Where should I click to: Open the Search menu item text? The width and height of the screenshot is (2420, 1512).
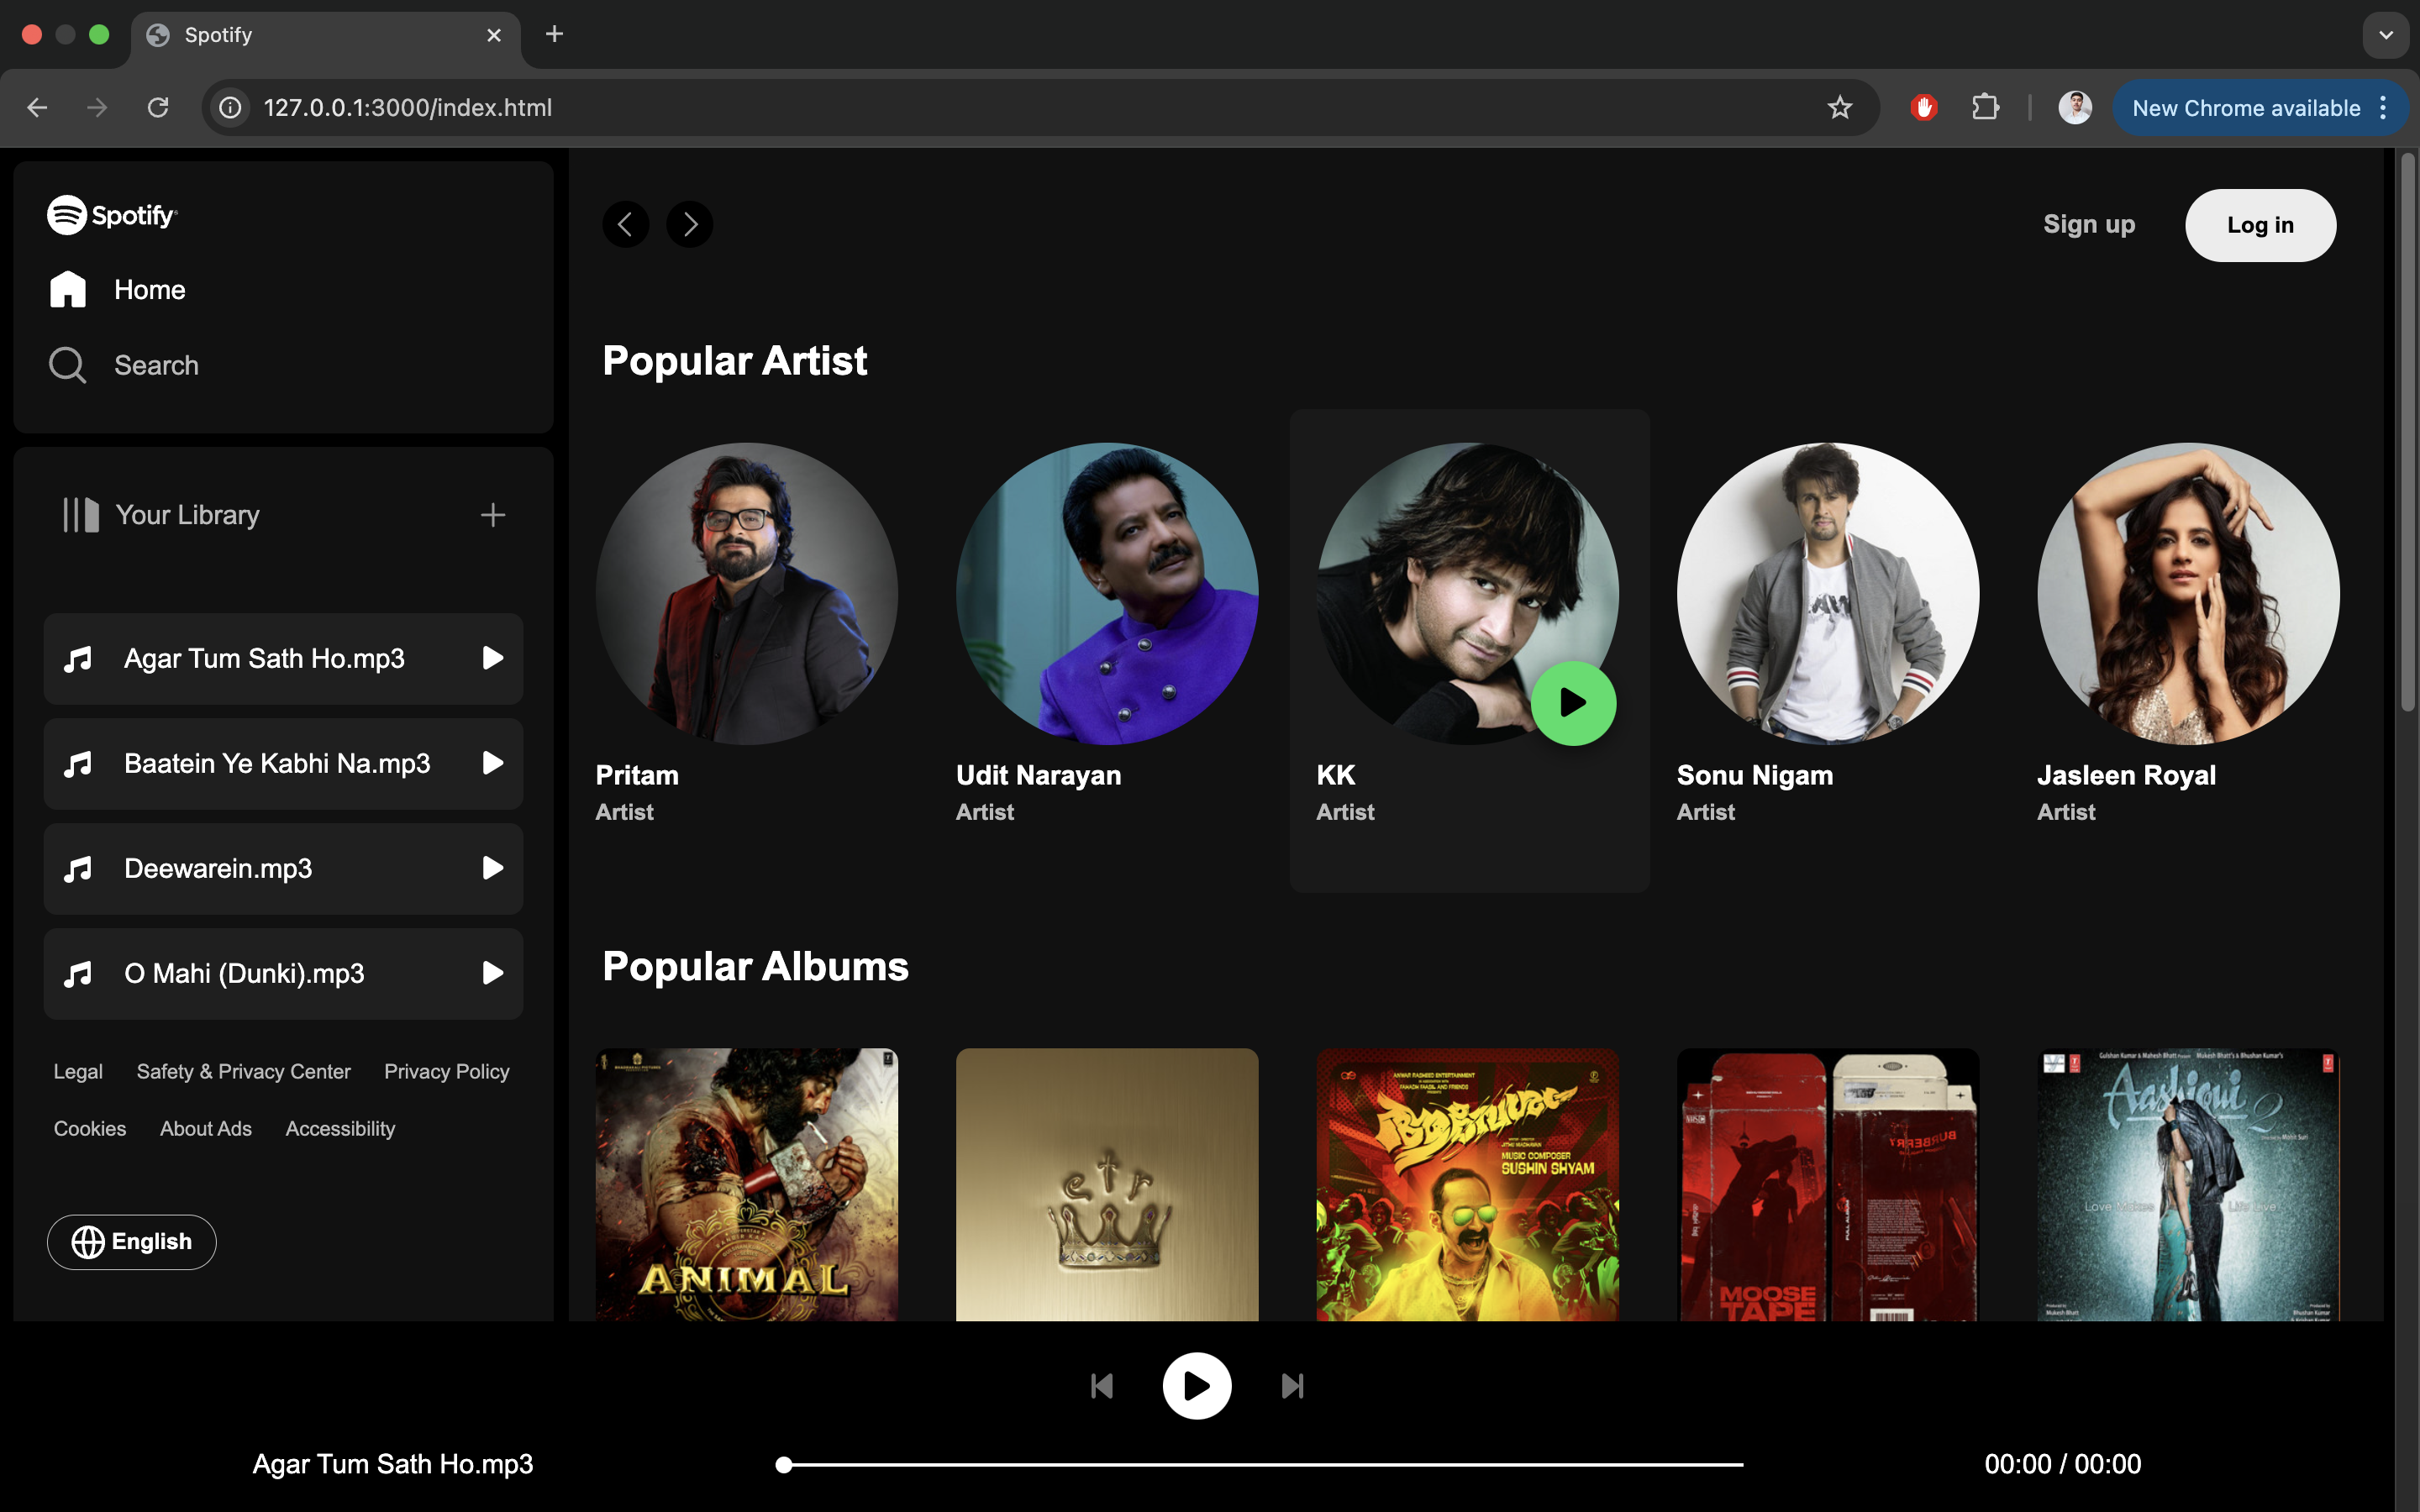156,365
